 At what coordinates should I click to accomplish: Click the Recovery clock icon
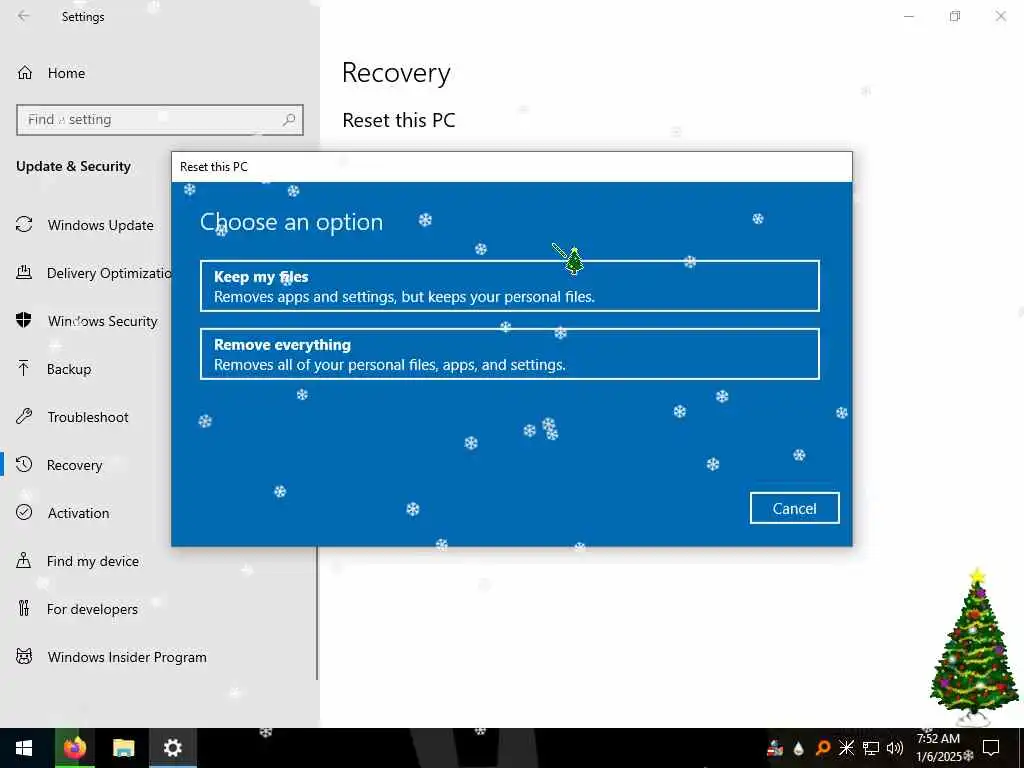coord(24,464)
